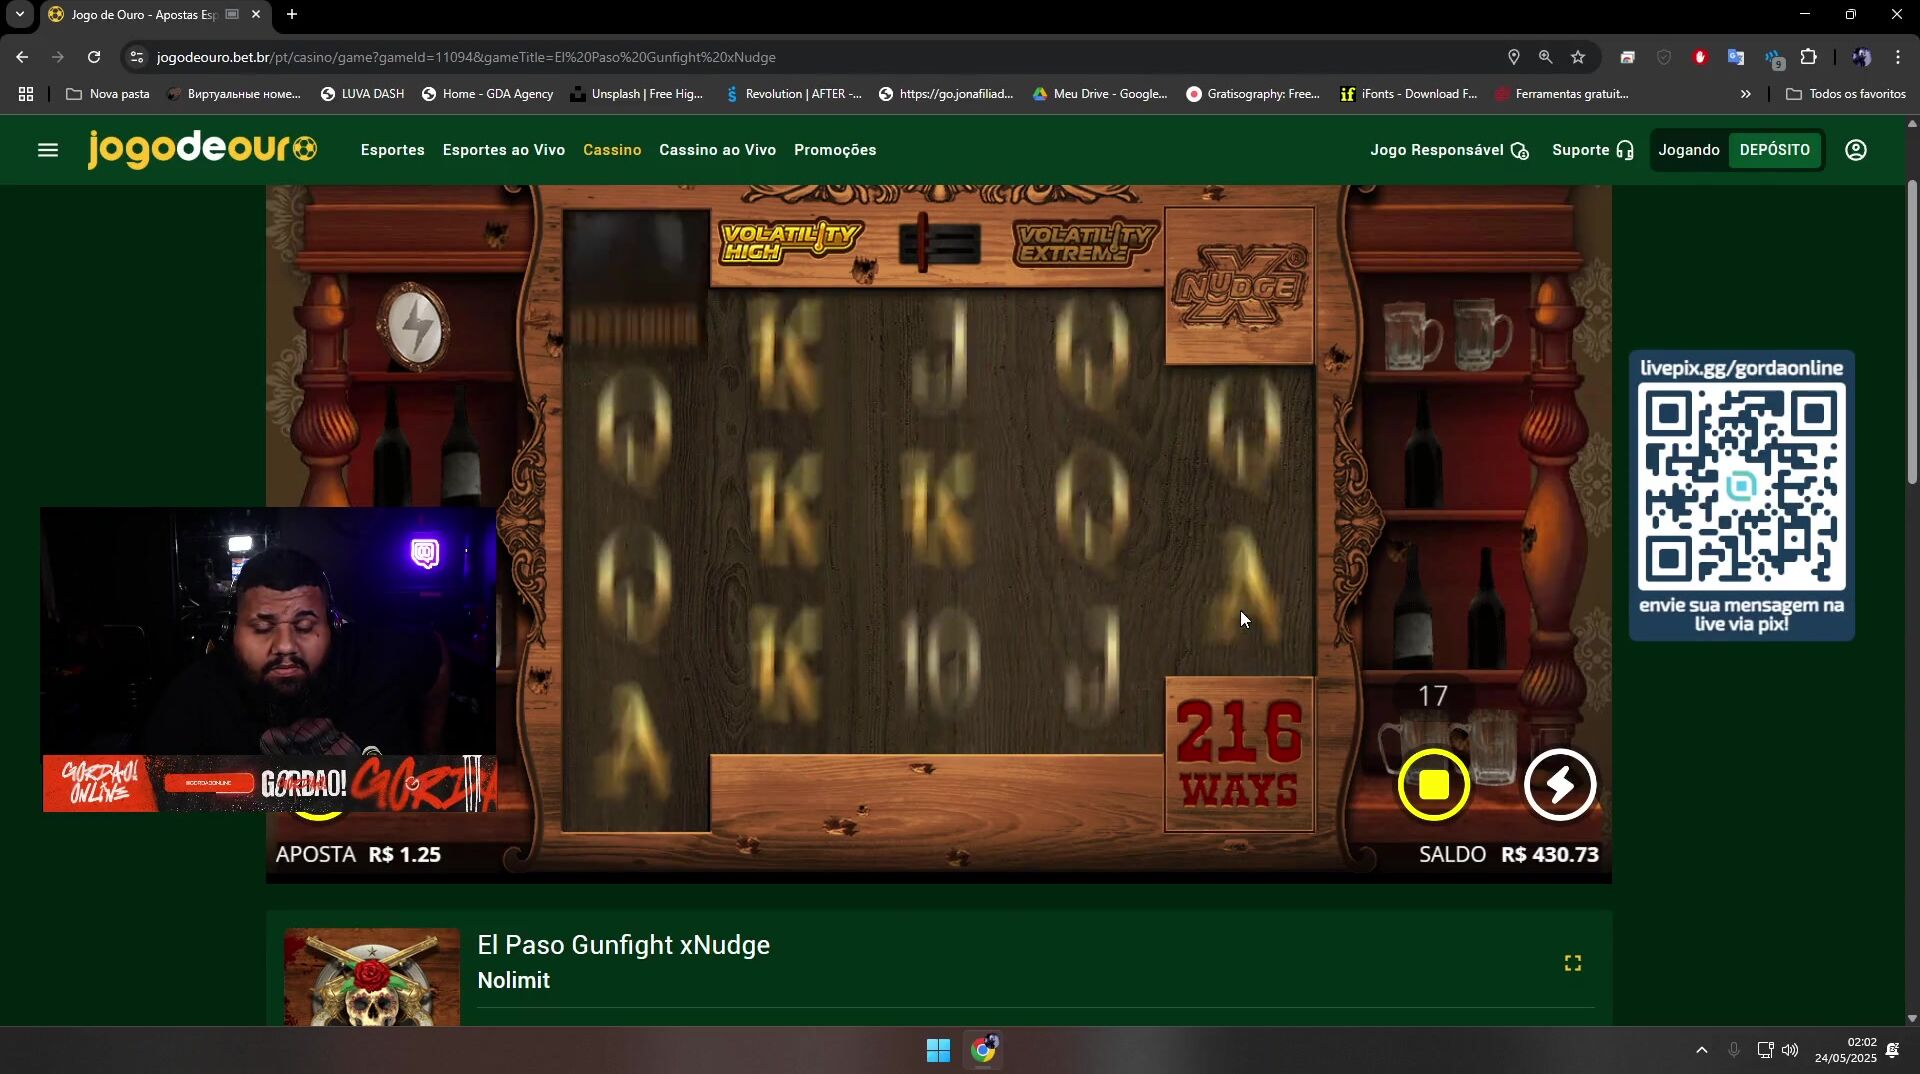1920x1074 pixels.
Task: Expand hidden bookmarks chevron
Action: click(x=1746, y=94)
